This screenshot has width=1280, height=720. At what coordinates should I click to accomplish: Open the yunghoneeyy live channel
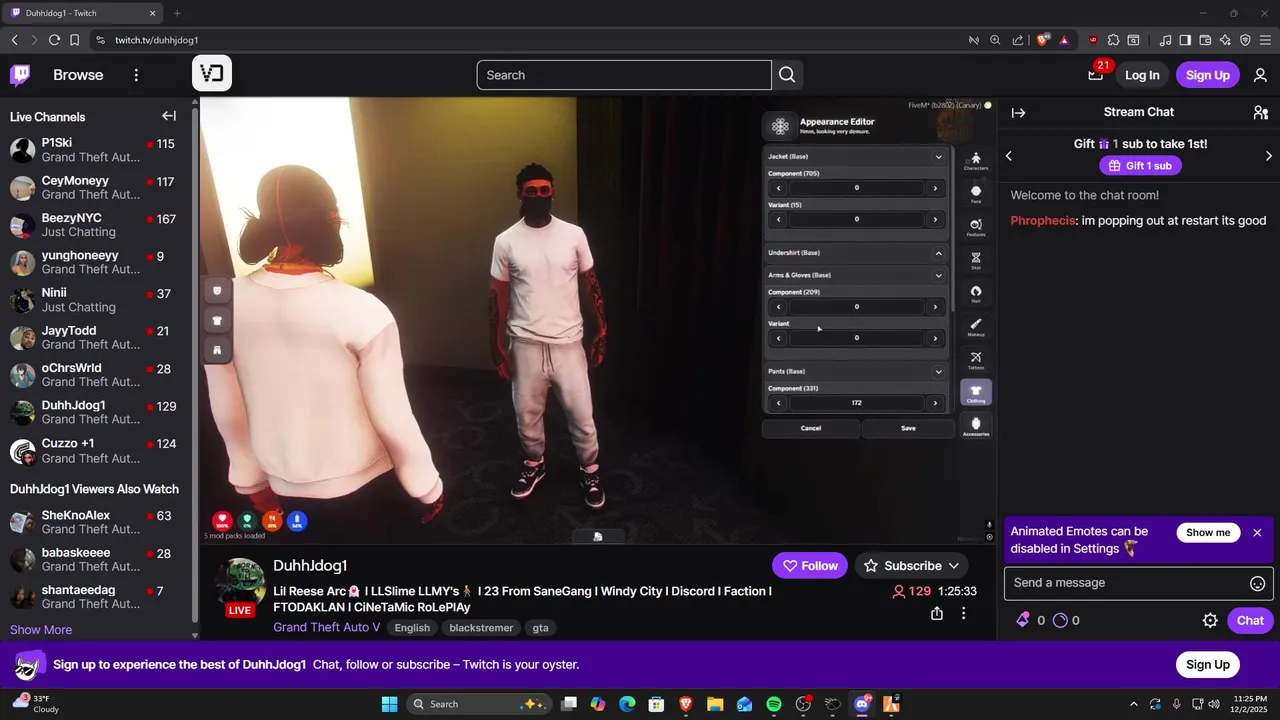tap(96, 263)
